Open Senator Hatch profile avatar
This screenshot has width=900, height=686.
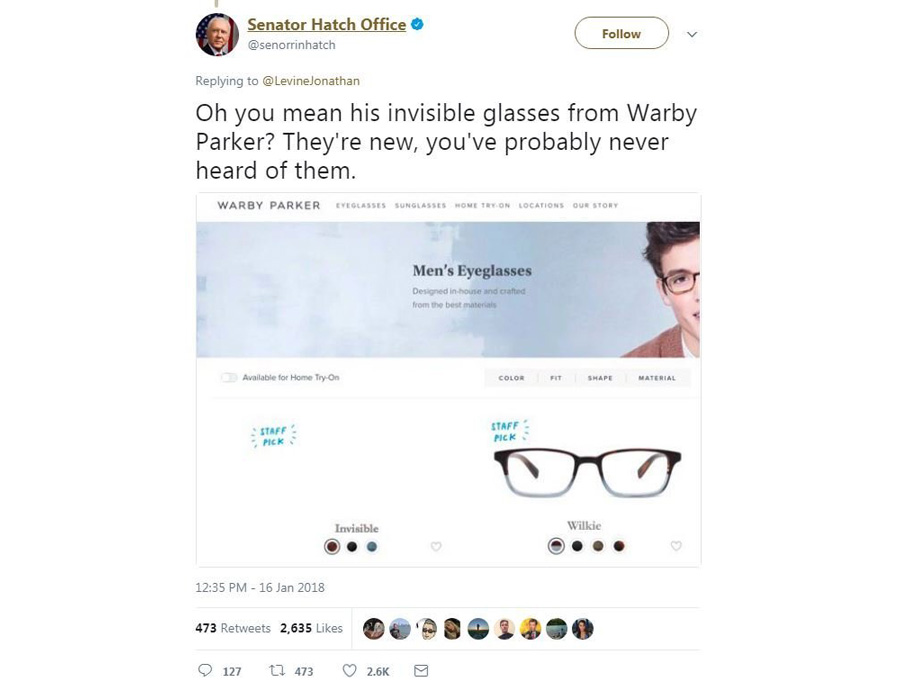point(217,34)
